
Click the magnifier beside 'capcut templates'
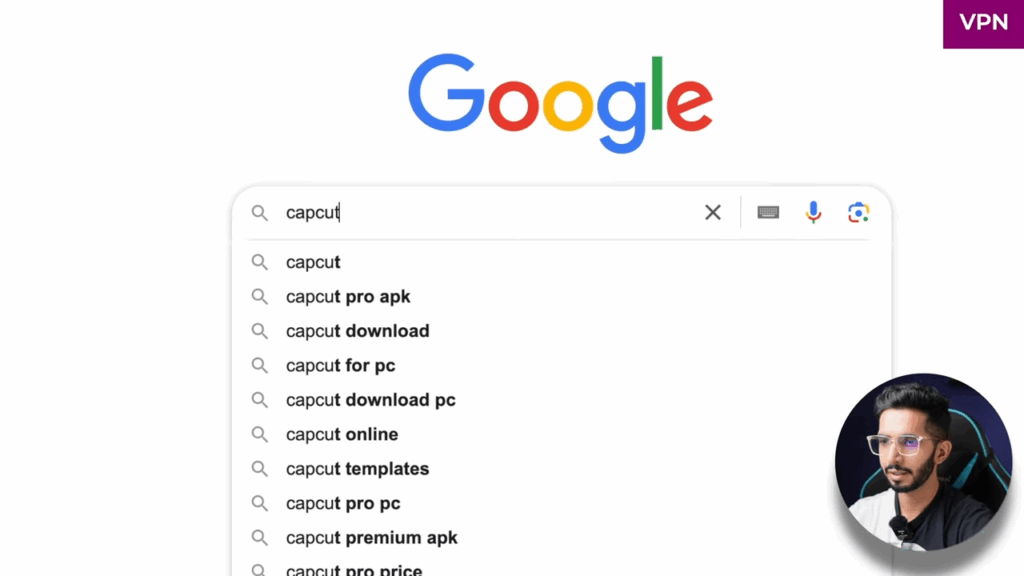click(260, 469)
